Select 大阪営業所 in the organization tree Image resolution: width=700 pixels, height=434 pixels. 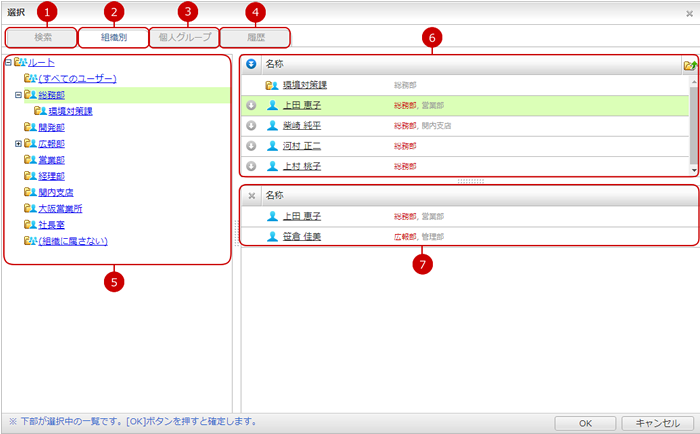click(60, 209)
